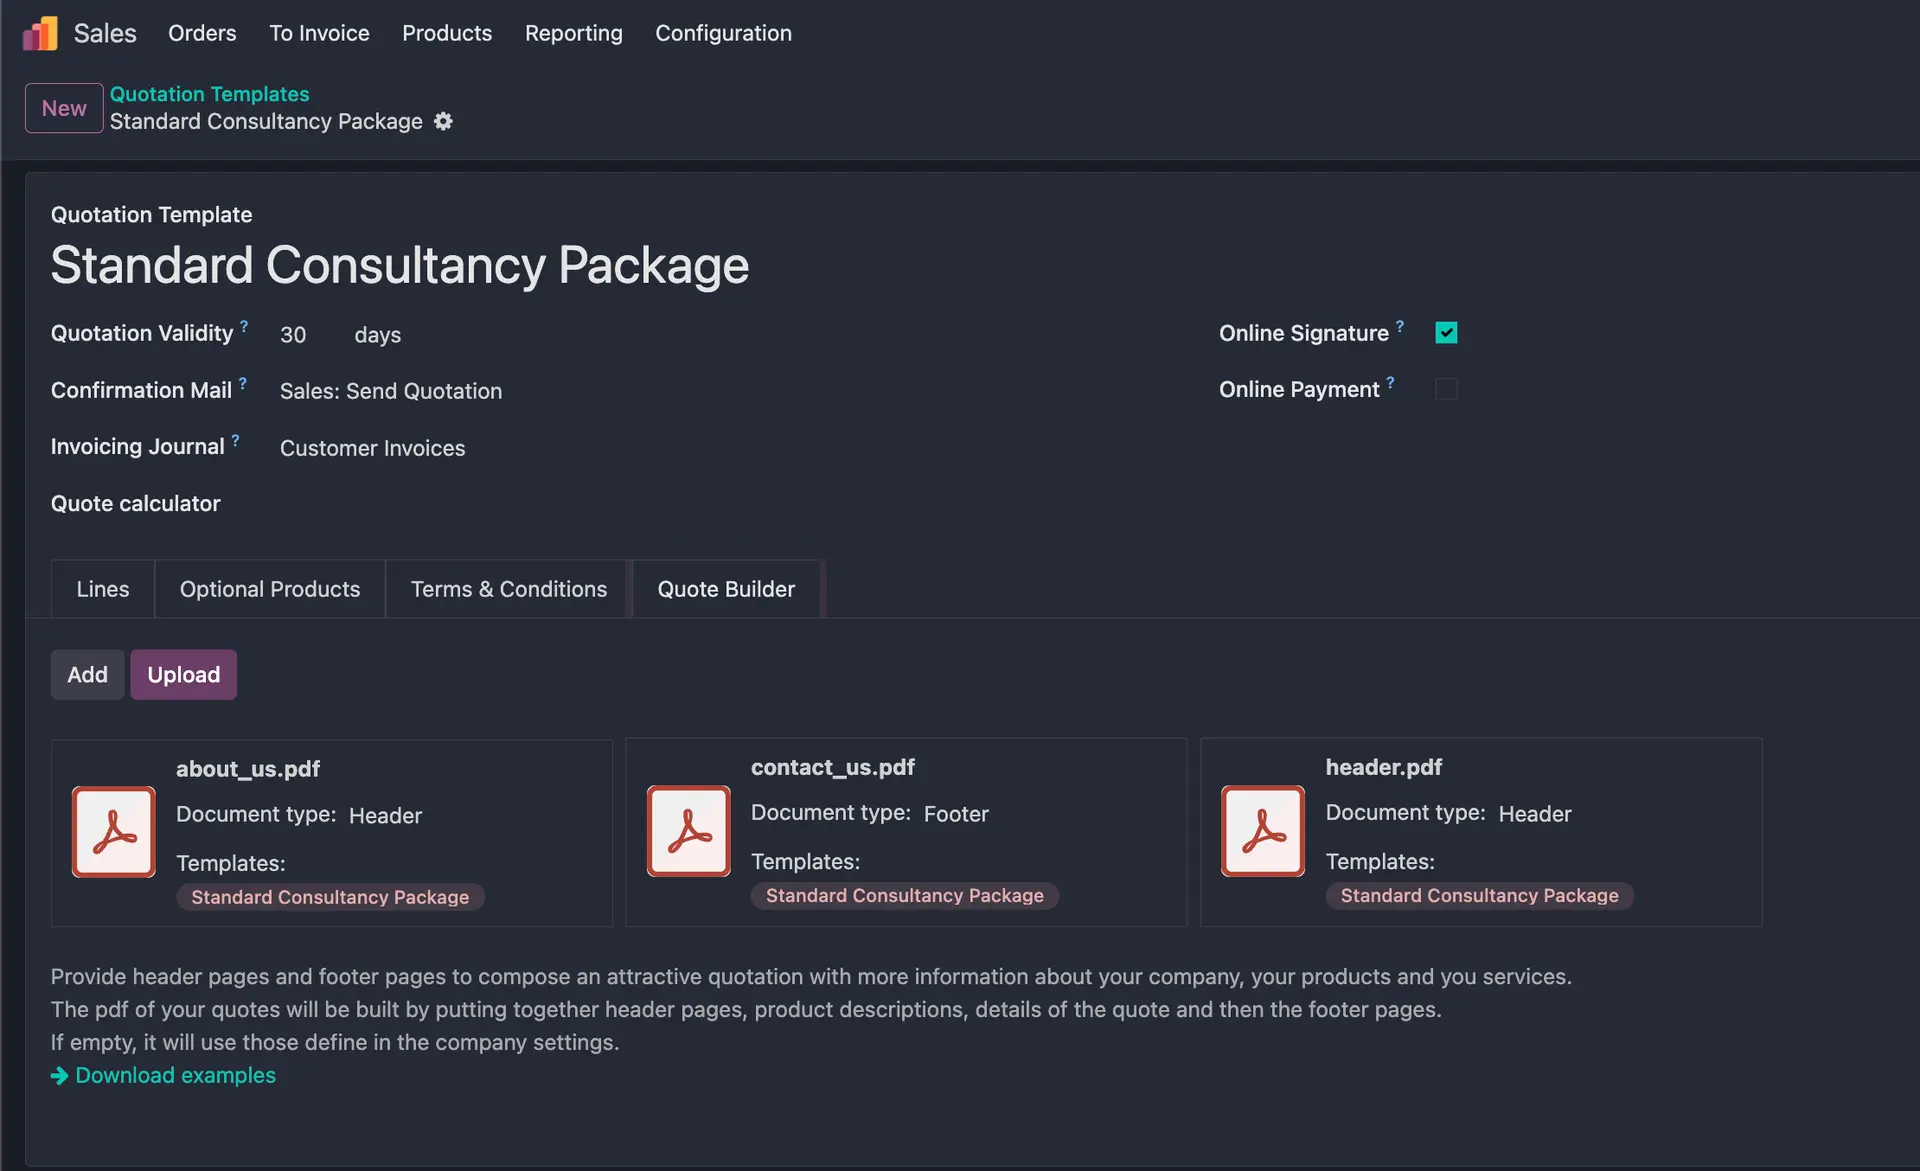Screen dimensions: 1920x1171
Task: Click the about_us.pdf PDF icon
Action: [114, 832]
